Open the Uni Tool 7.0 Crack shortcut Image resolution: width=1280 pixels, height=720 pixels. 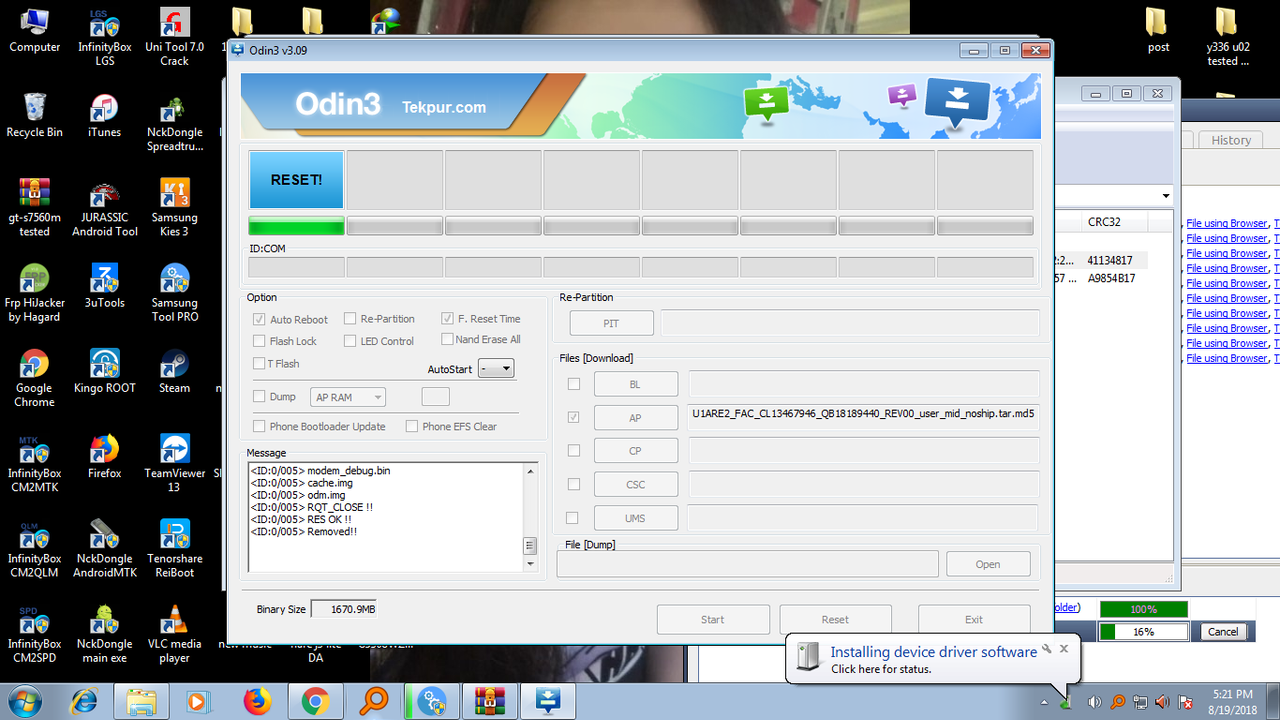pos(174,37)
